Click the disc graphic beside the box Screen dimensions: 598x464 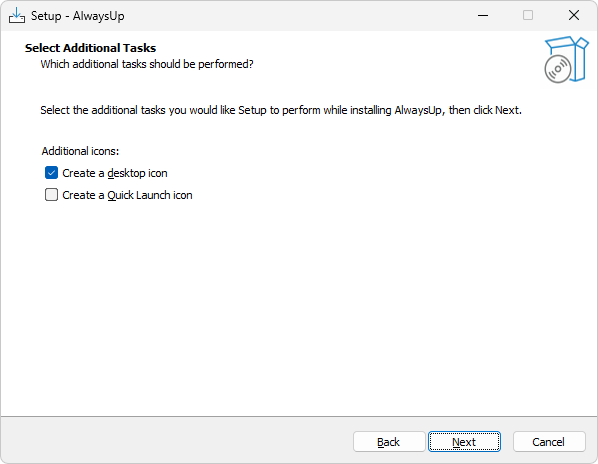tap(558, 69)
